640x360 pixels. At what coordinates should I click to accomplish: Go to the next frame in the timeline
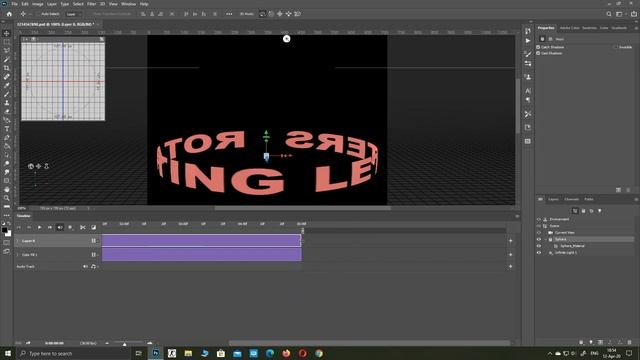pyautogui.click(x=49, y=227)
